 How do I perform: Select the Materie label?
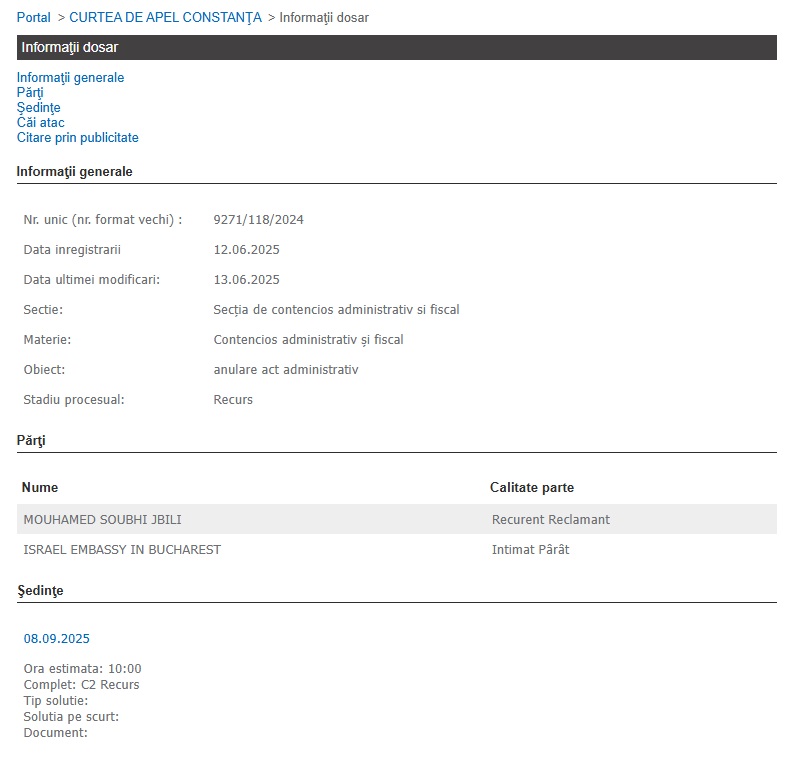click(x=47, y=339)
